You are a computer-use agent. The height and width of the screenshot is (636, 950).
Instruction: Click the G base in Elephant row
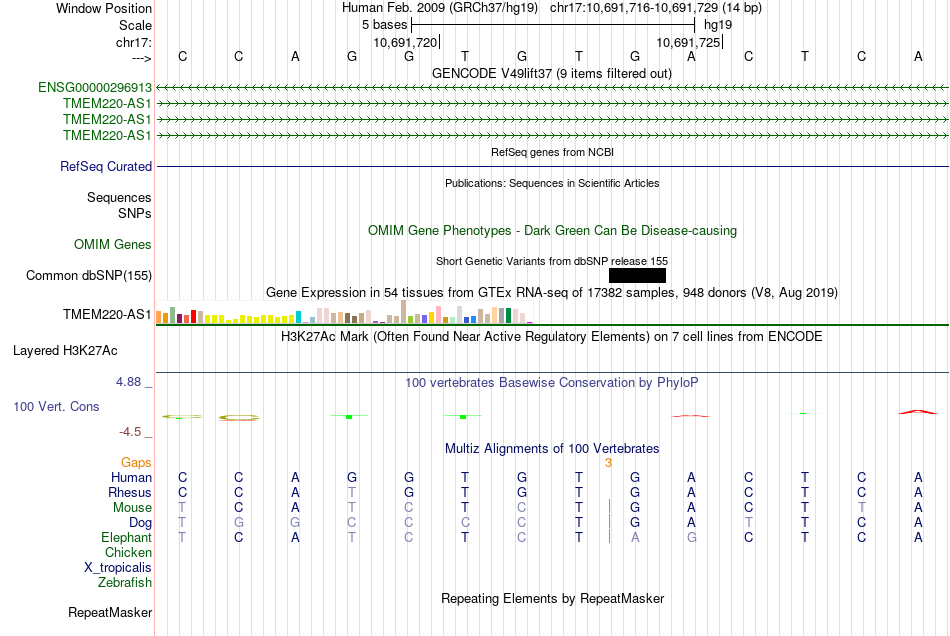coord(691,538)
